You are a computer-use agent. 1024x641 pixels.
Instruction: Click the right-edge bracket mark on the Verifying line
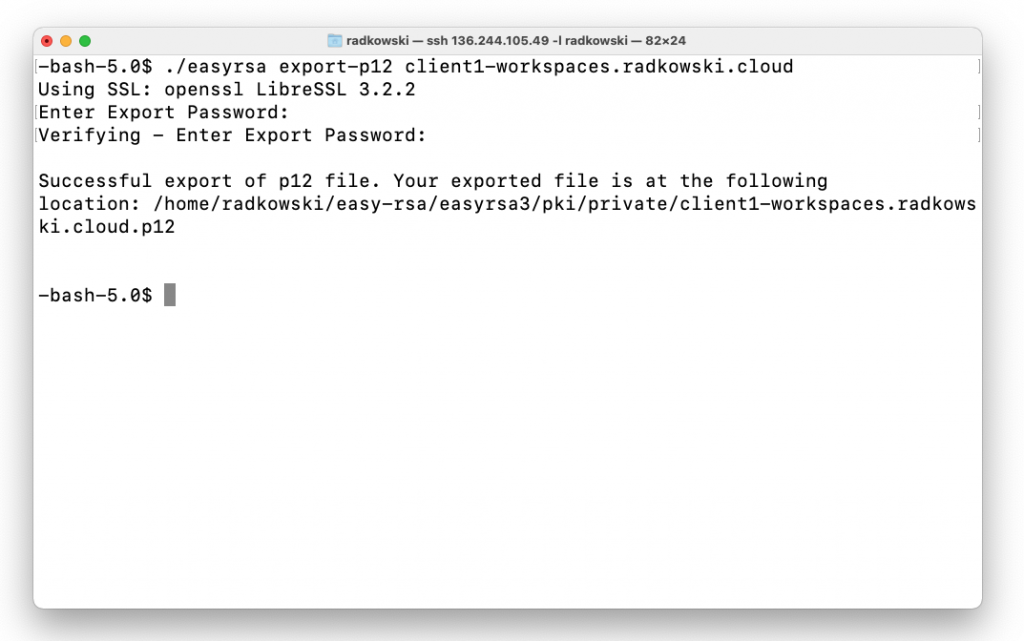pyautogui.click(x=979, y=135)
